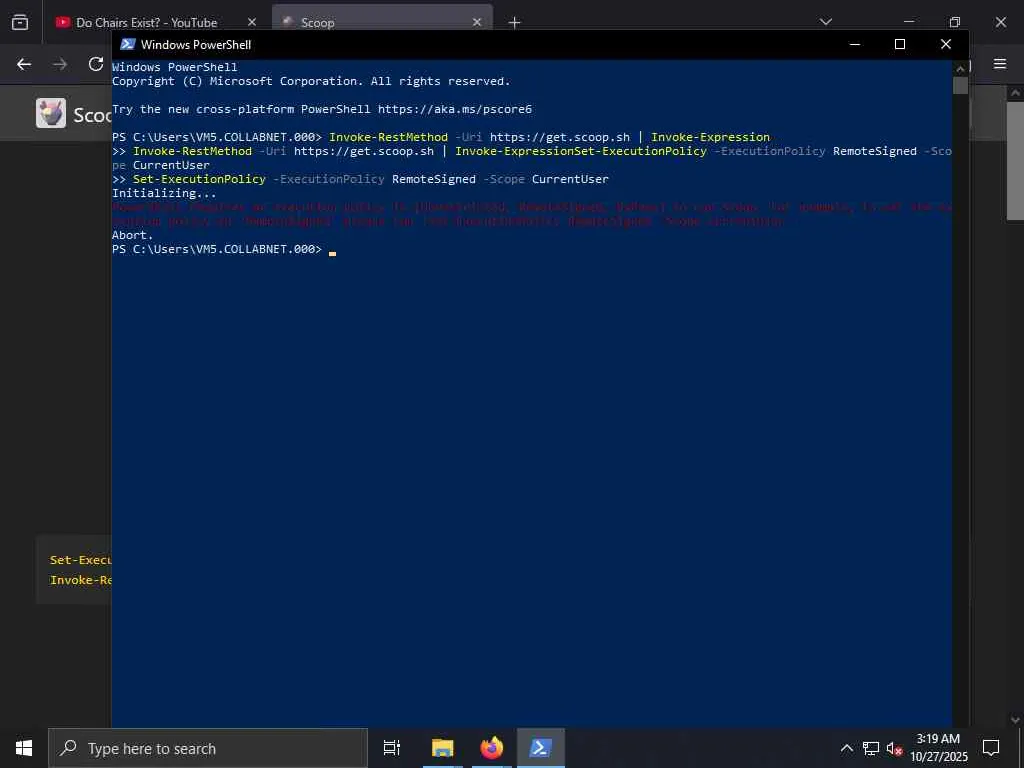
Task: Click the PowerShell prompt cursor line
Action: pos(223,249)
